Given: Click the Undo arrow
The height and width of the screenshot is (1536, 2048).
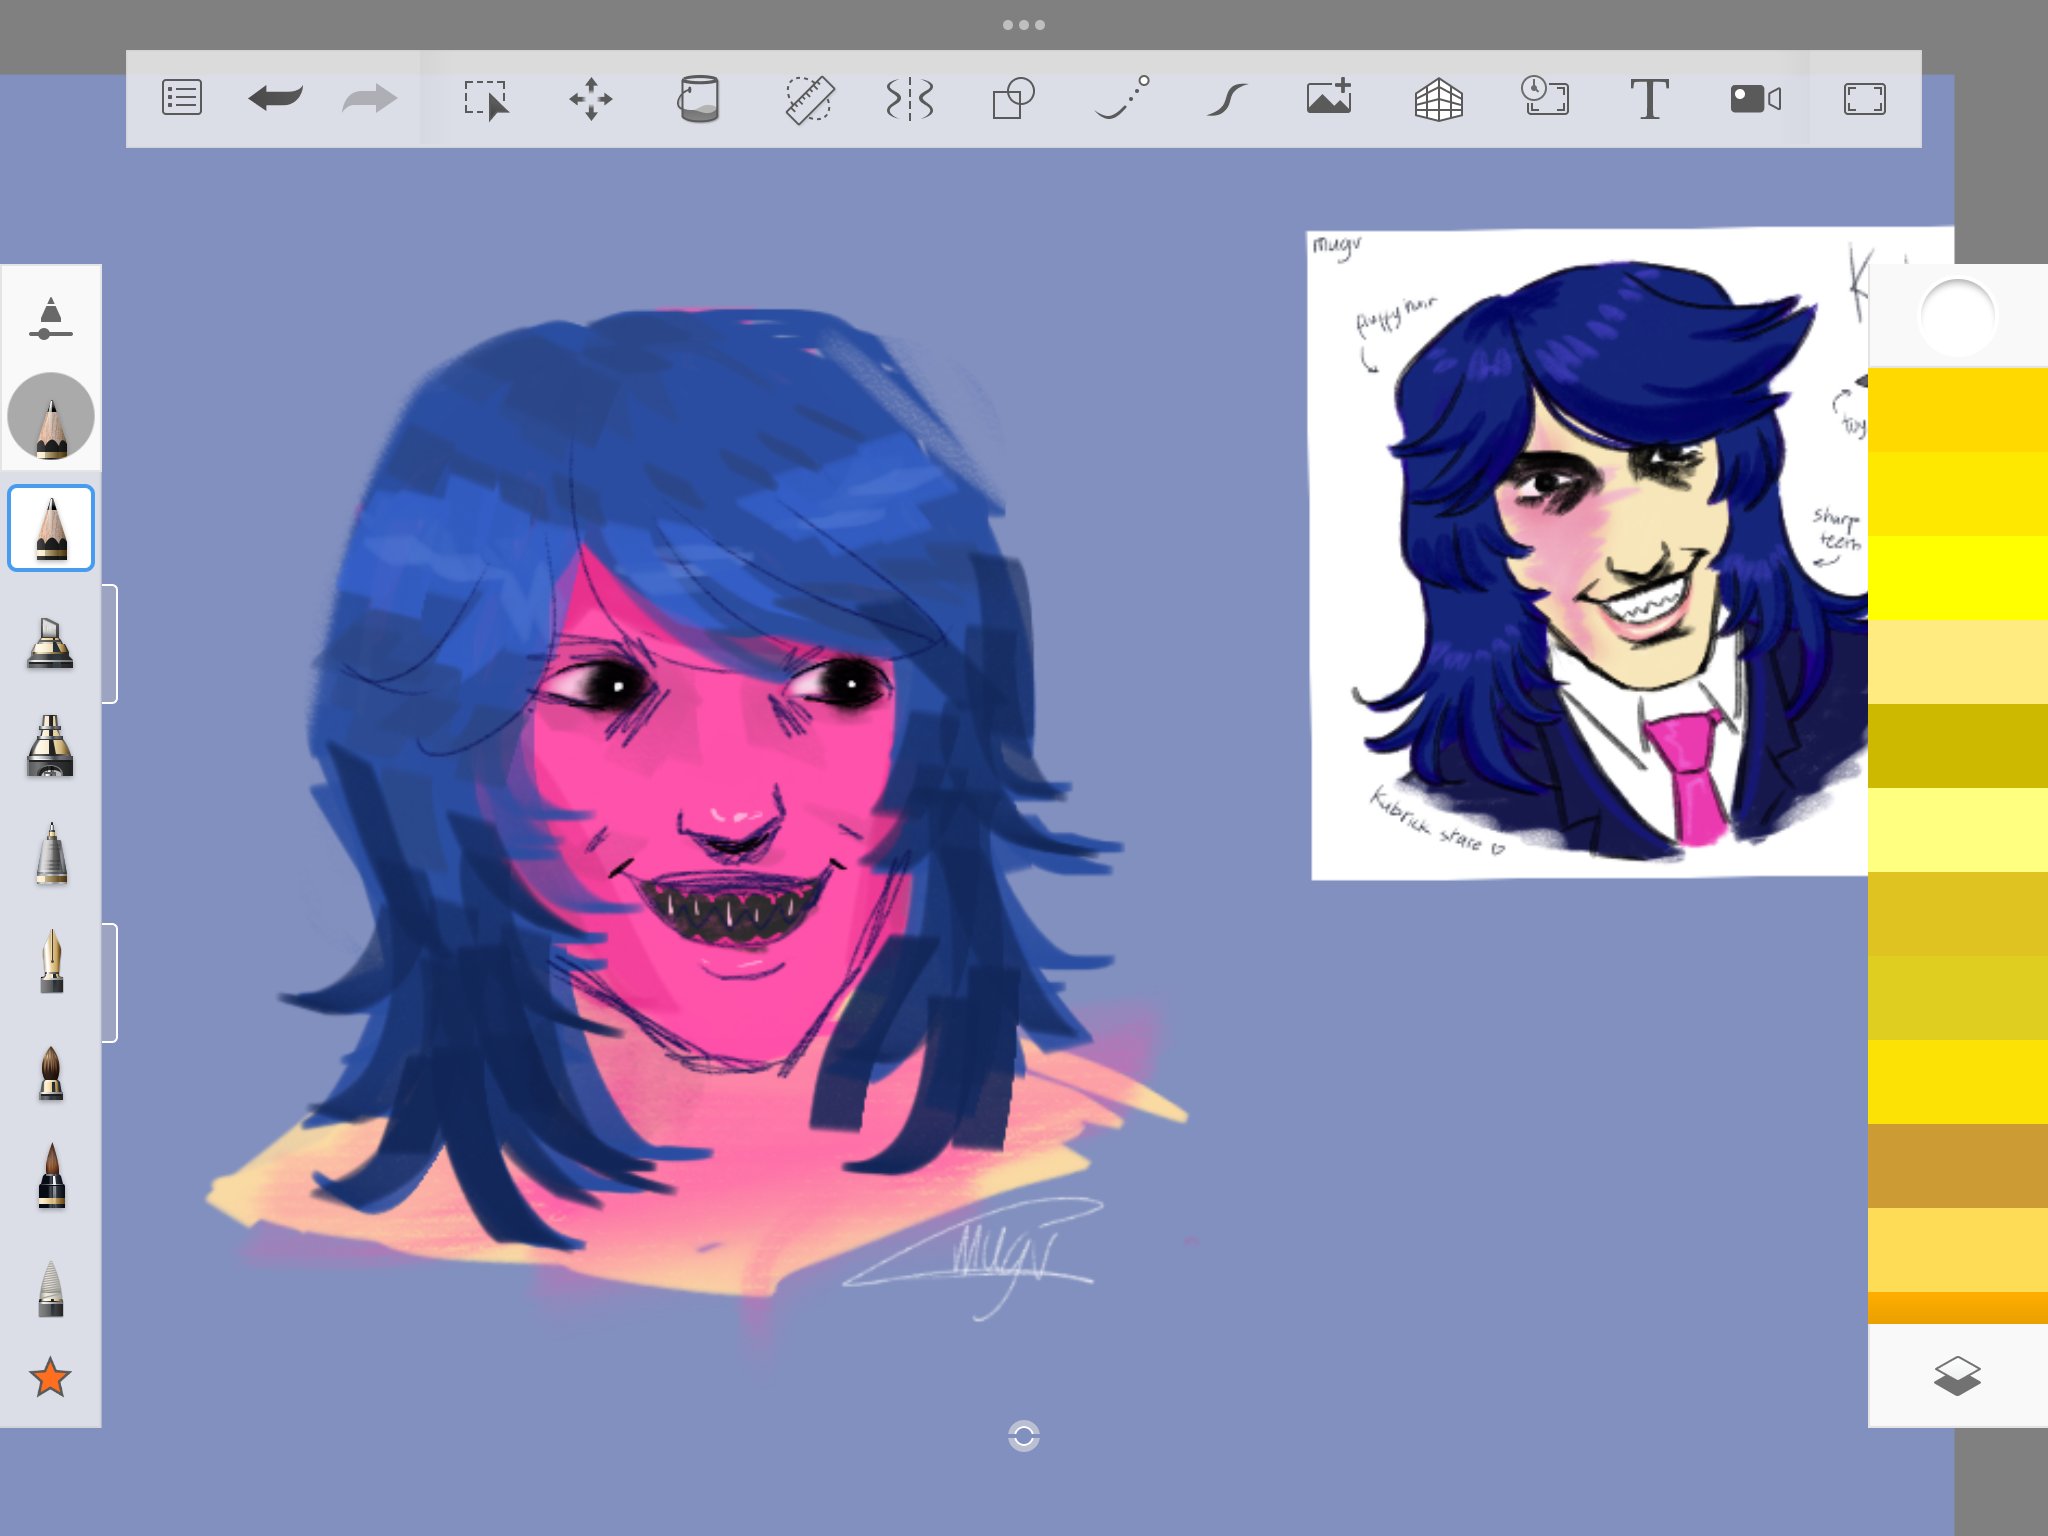Looking at the screenshot, I should click(275, 98).
